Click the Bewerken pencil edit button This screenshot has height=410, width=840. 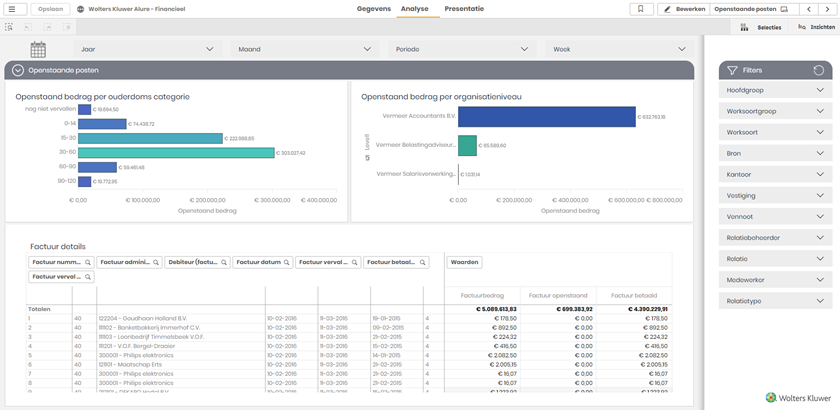[684, 9]
